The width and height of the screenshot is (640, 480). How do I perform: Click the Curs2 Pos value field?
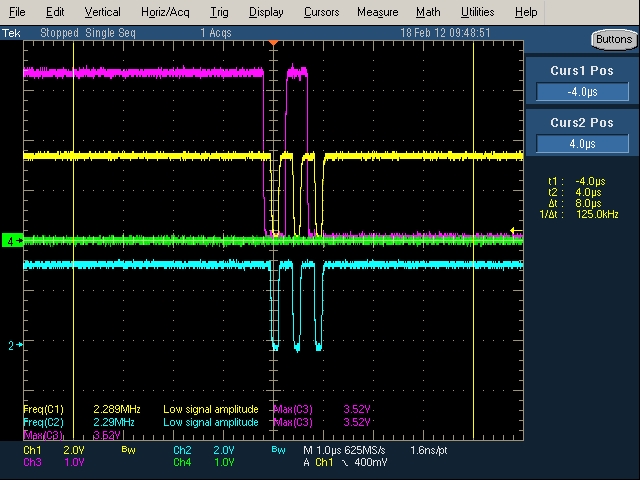[x=582, y=144]
